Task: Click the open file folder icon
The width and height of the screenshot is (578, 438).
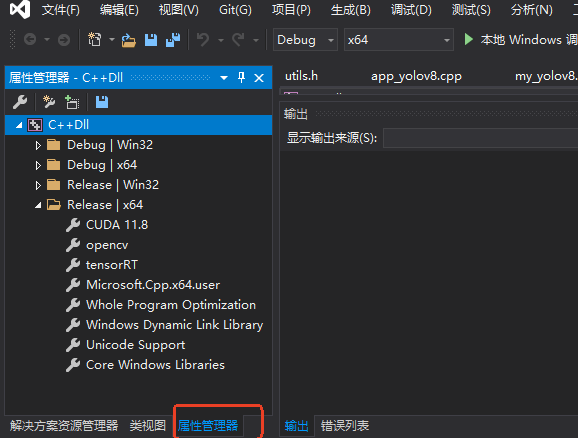Action: click(x=129, y=40)
